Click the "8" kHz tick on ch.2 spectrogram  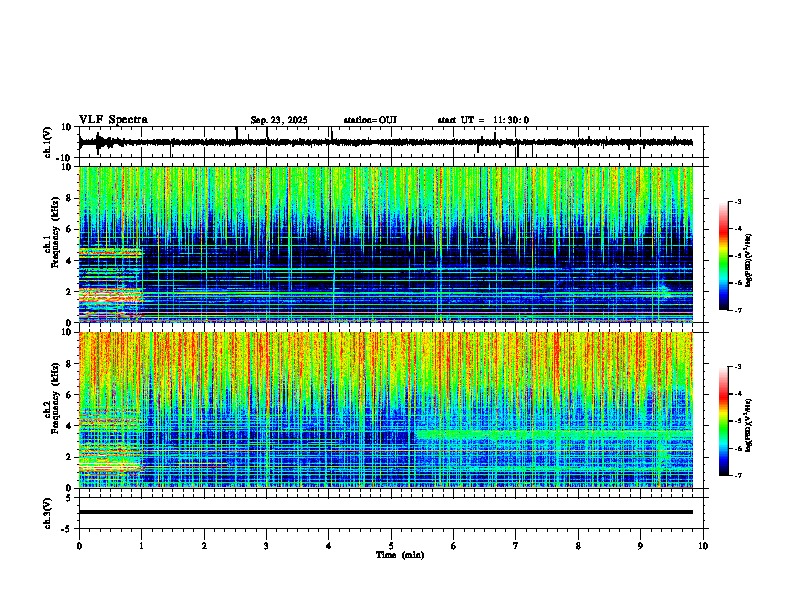click(70, 364)
